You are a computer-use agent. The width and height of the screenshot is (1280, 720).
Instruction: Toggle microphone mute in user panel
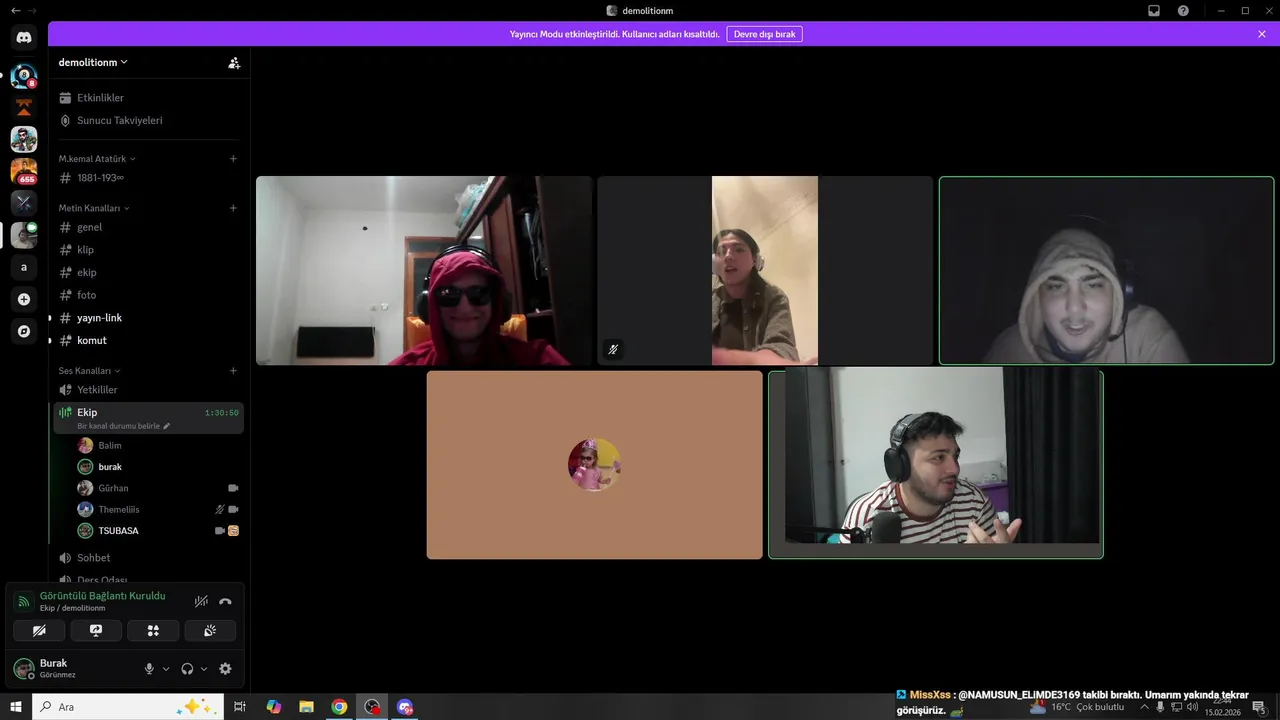(149, 669)
